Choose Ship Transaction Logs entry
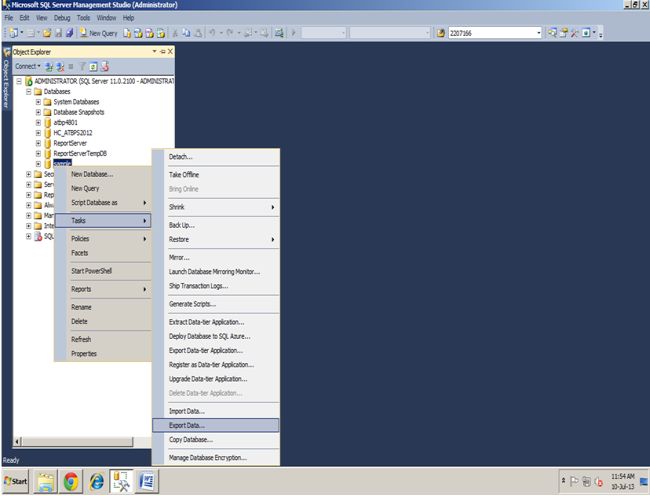The image size is (650, 496). [x=216, y=286]
